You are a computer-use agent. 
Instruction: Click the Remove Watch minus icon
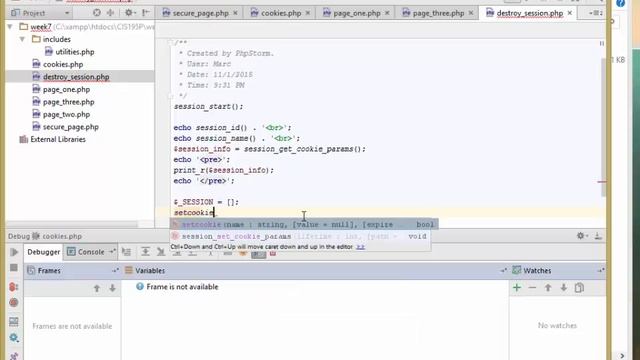pyautogui.click(x=532, y=288)
